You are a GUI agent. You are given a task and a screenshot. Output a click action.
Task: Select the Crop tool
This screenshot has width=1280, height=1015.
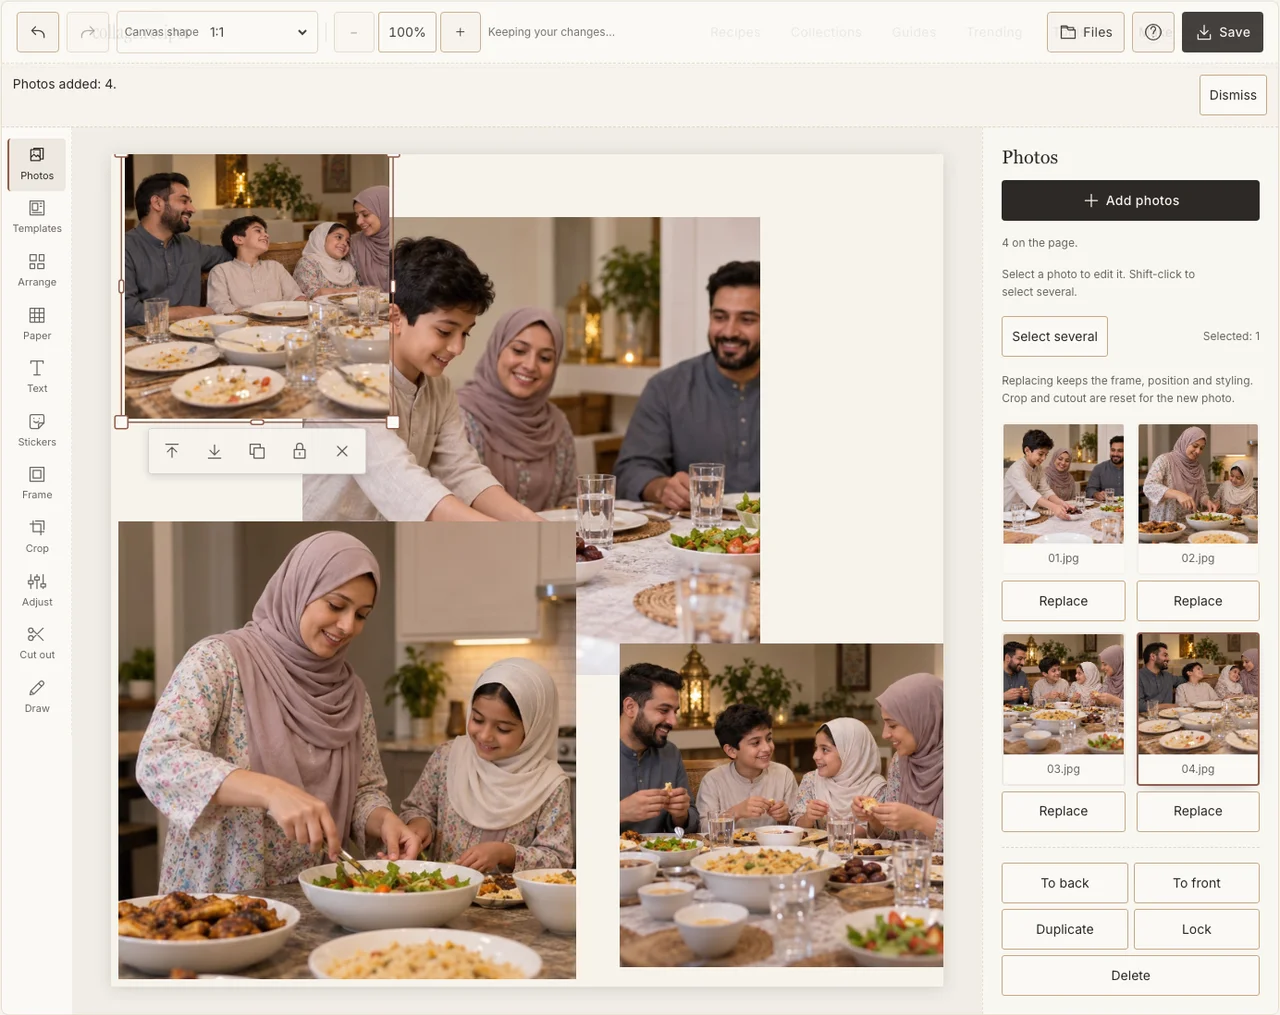37,537
